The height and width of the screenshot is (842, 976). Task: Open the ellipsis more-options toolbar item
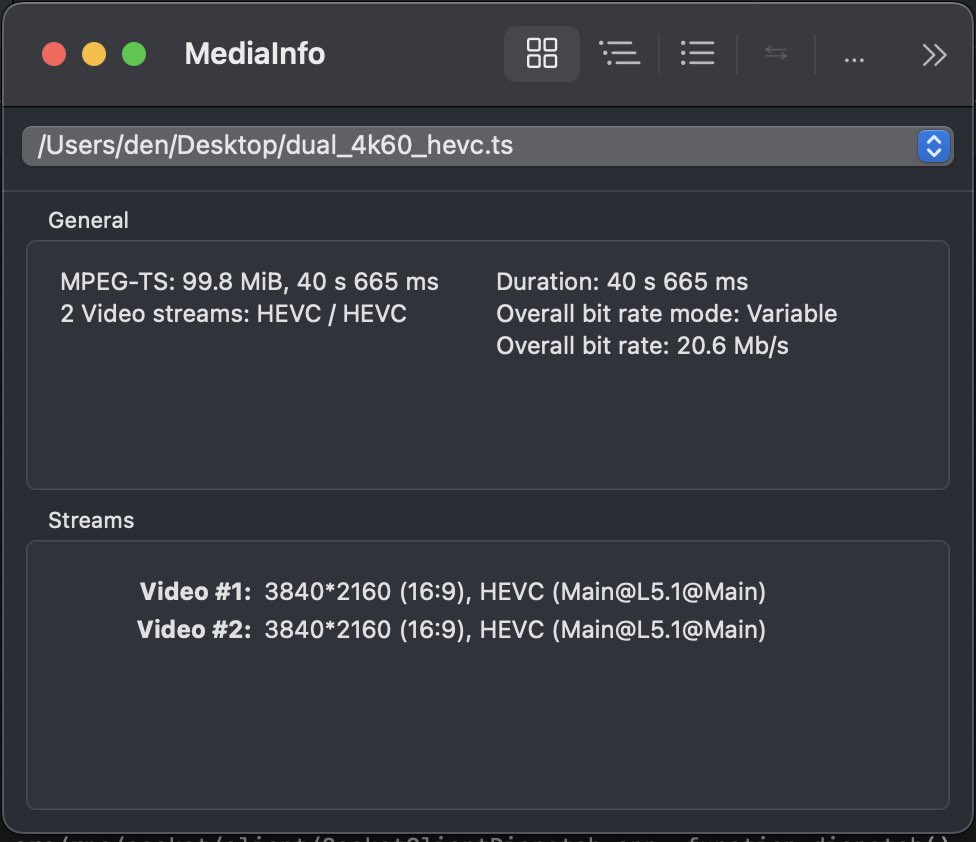tap(854, 60)
